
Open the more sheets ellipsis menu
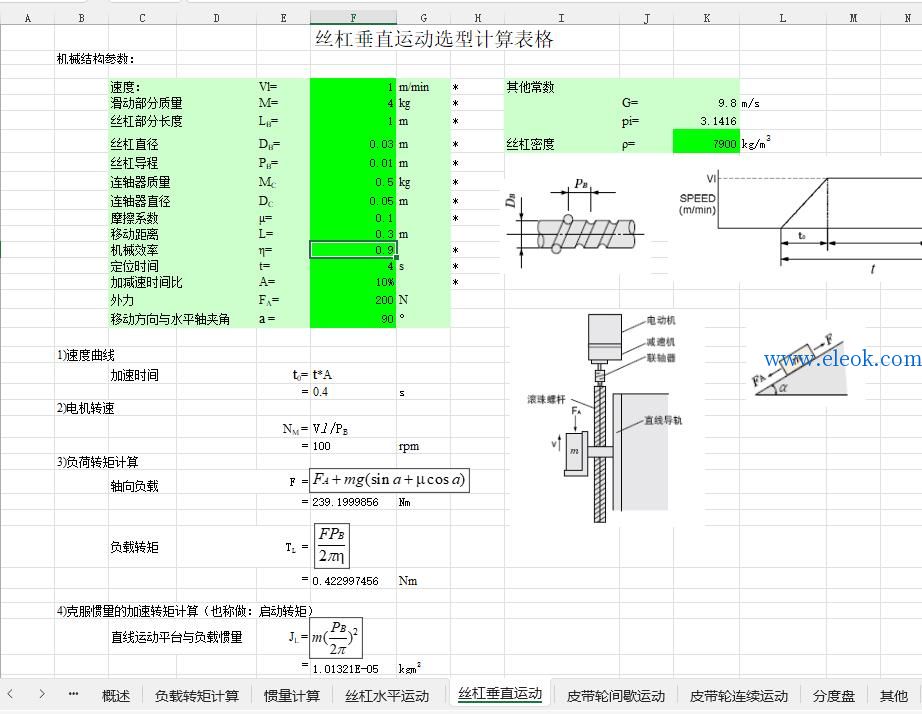(73, 695)
